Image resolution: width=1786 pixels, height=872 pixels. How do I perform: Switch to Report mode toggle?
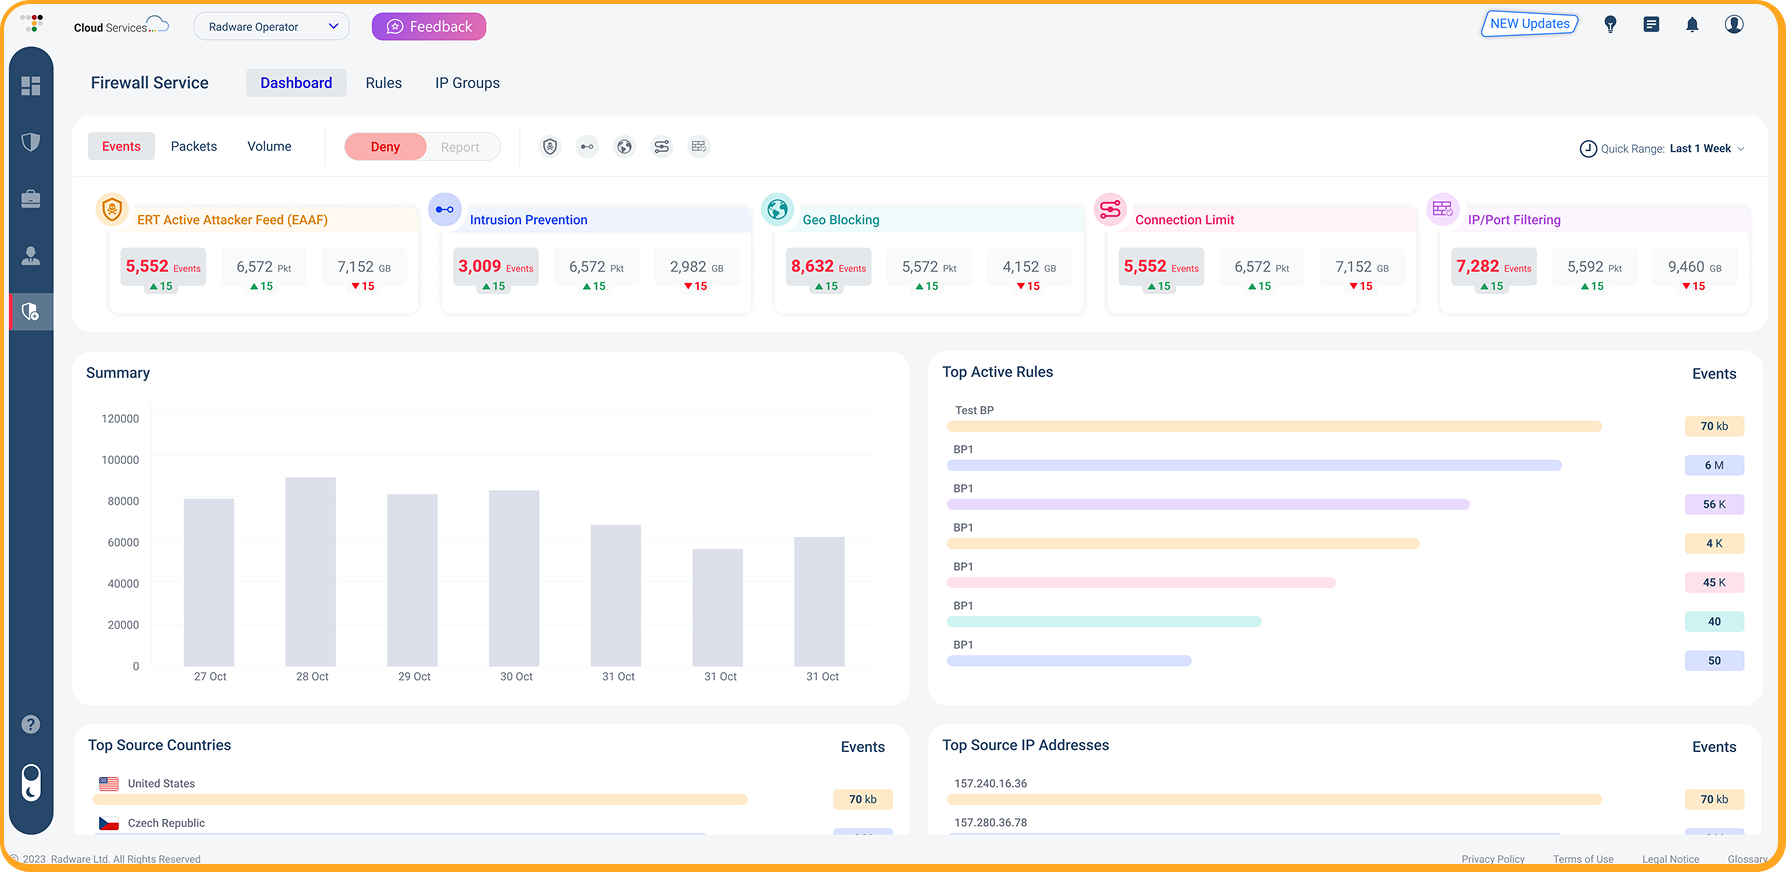(460, 147)
